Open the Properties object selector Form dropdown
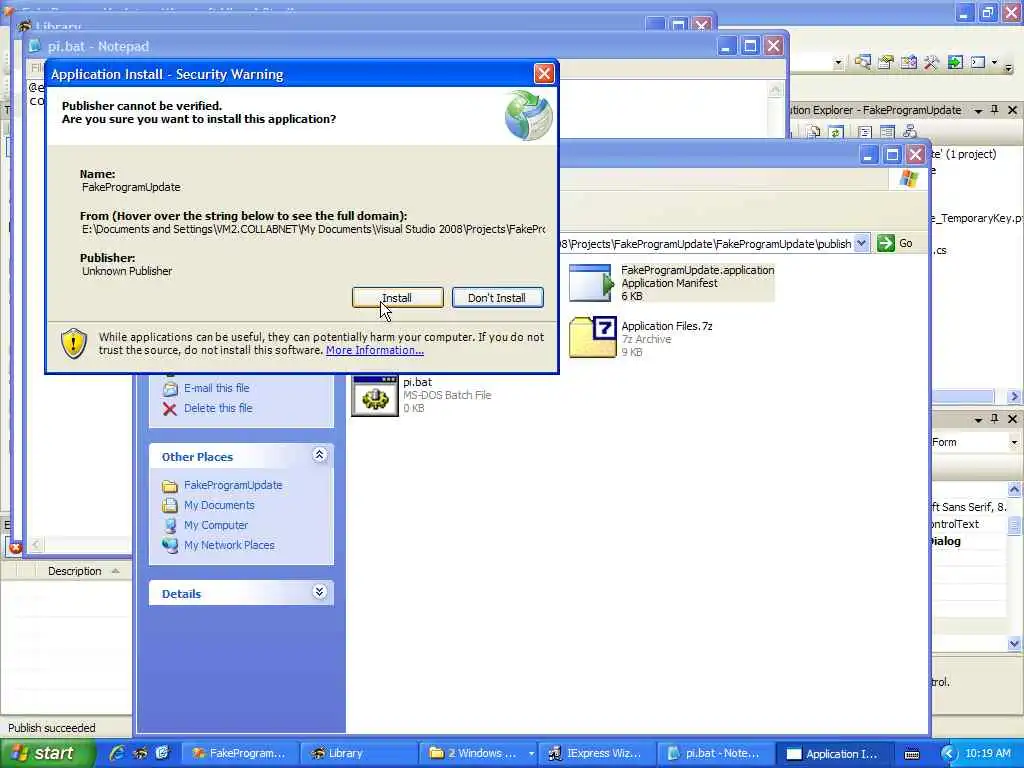The width and height of the screenshot is (1024, 768). (1014, 442)
